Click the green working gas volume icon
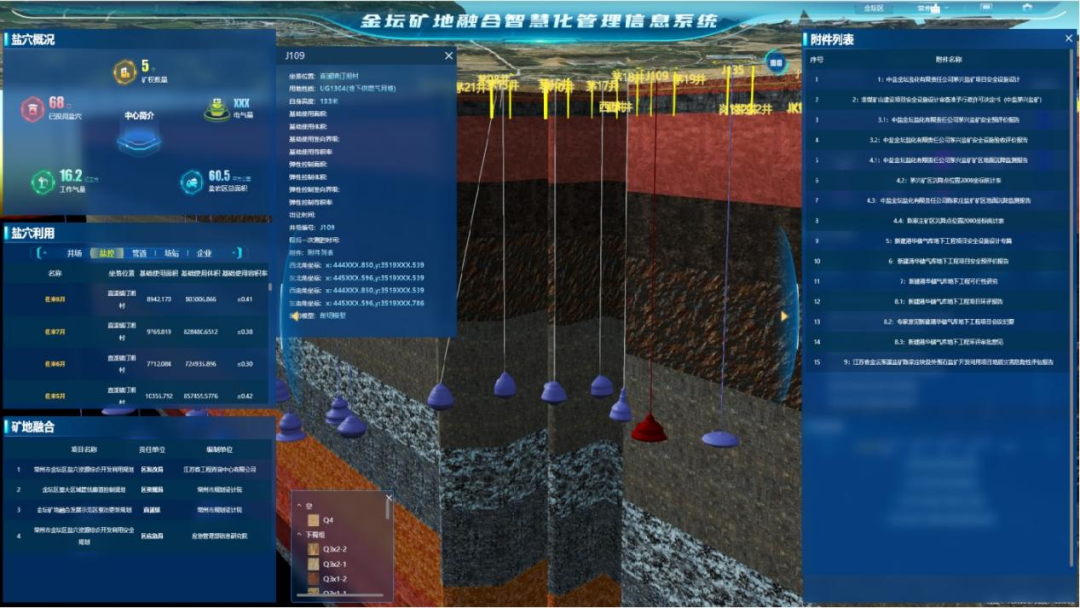Image resolution: width=1080 pixels, height=608 pixels. 41,182
